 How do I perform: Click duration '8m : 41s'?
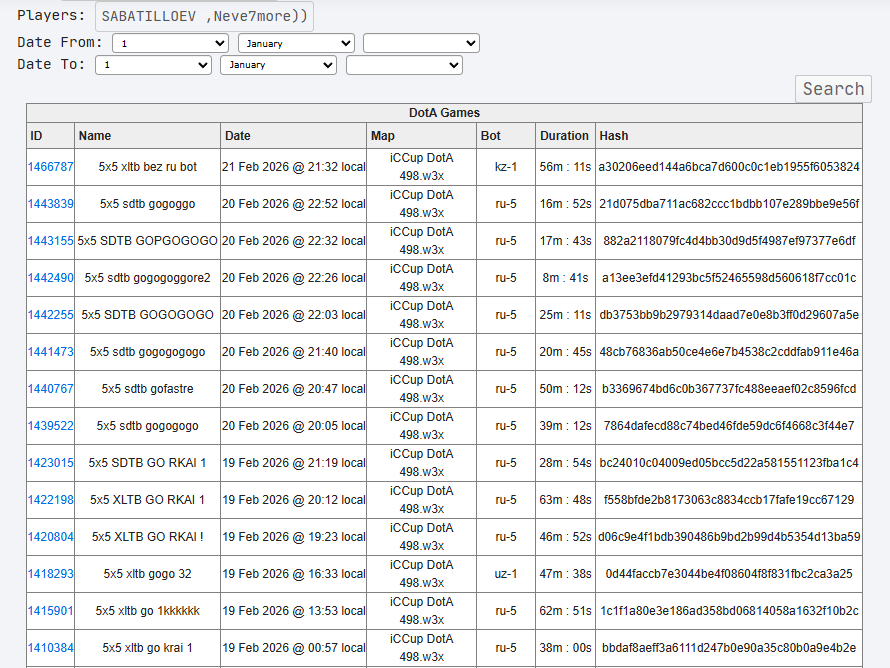click(x=565, y=278)
